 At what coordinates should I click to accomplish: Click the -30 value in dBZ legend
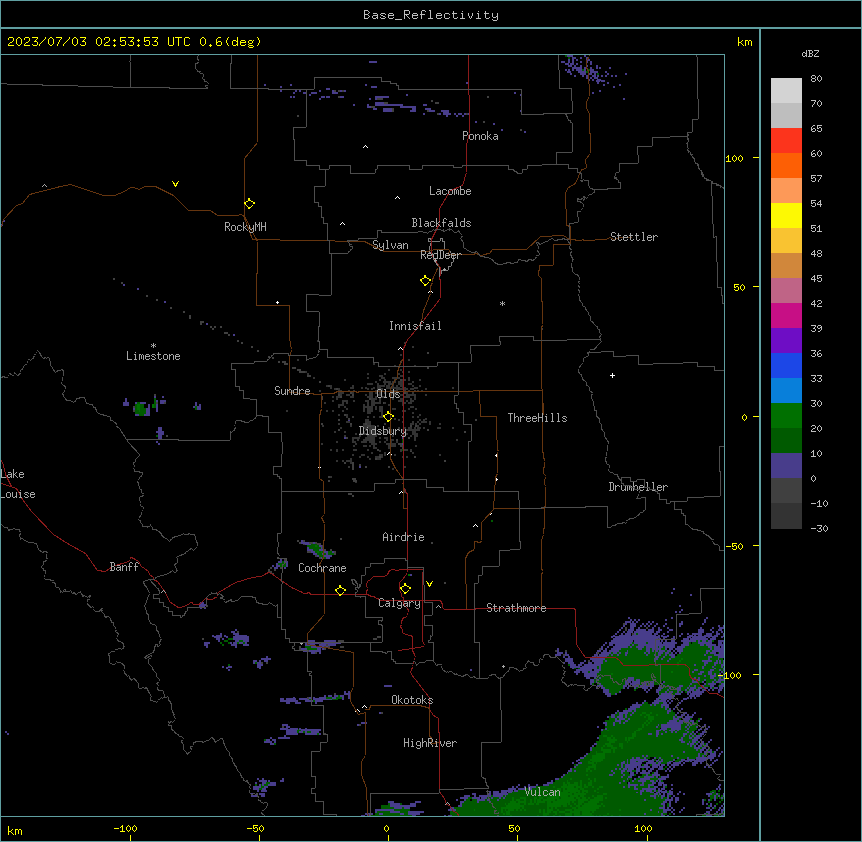coord(819,528)
